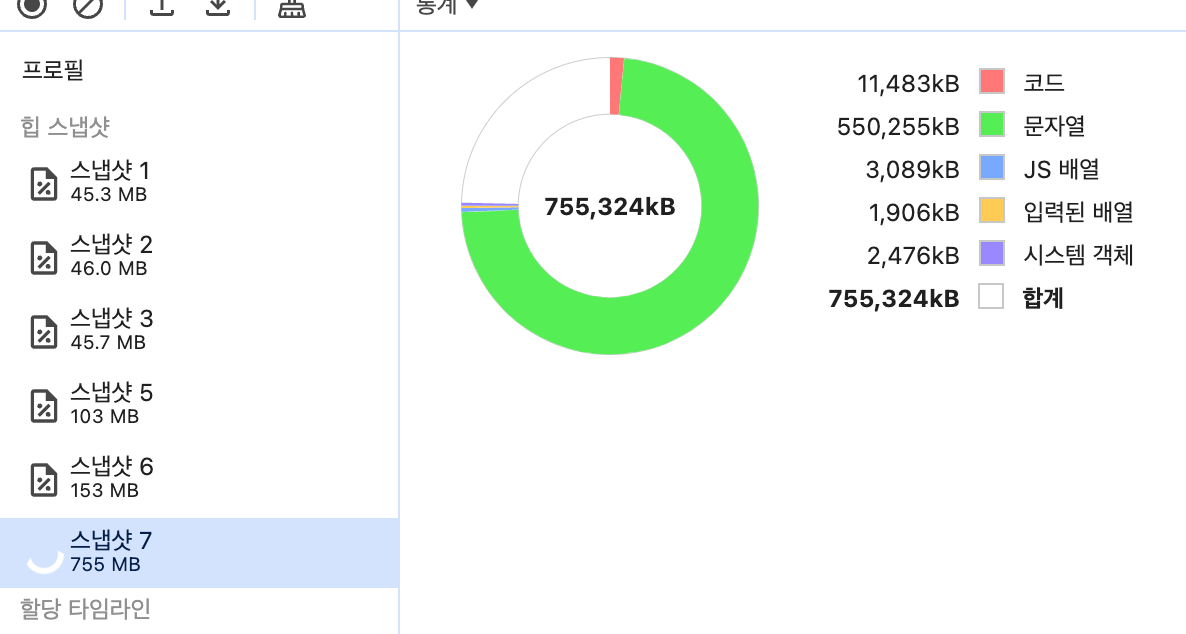Image resolution: width=1186 pixels, height=634 pixels.
Task: Click the load profile upload icon
Action: click(161, 6)
